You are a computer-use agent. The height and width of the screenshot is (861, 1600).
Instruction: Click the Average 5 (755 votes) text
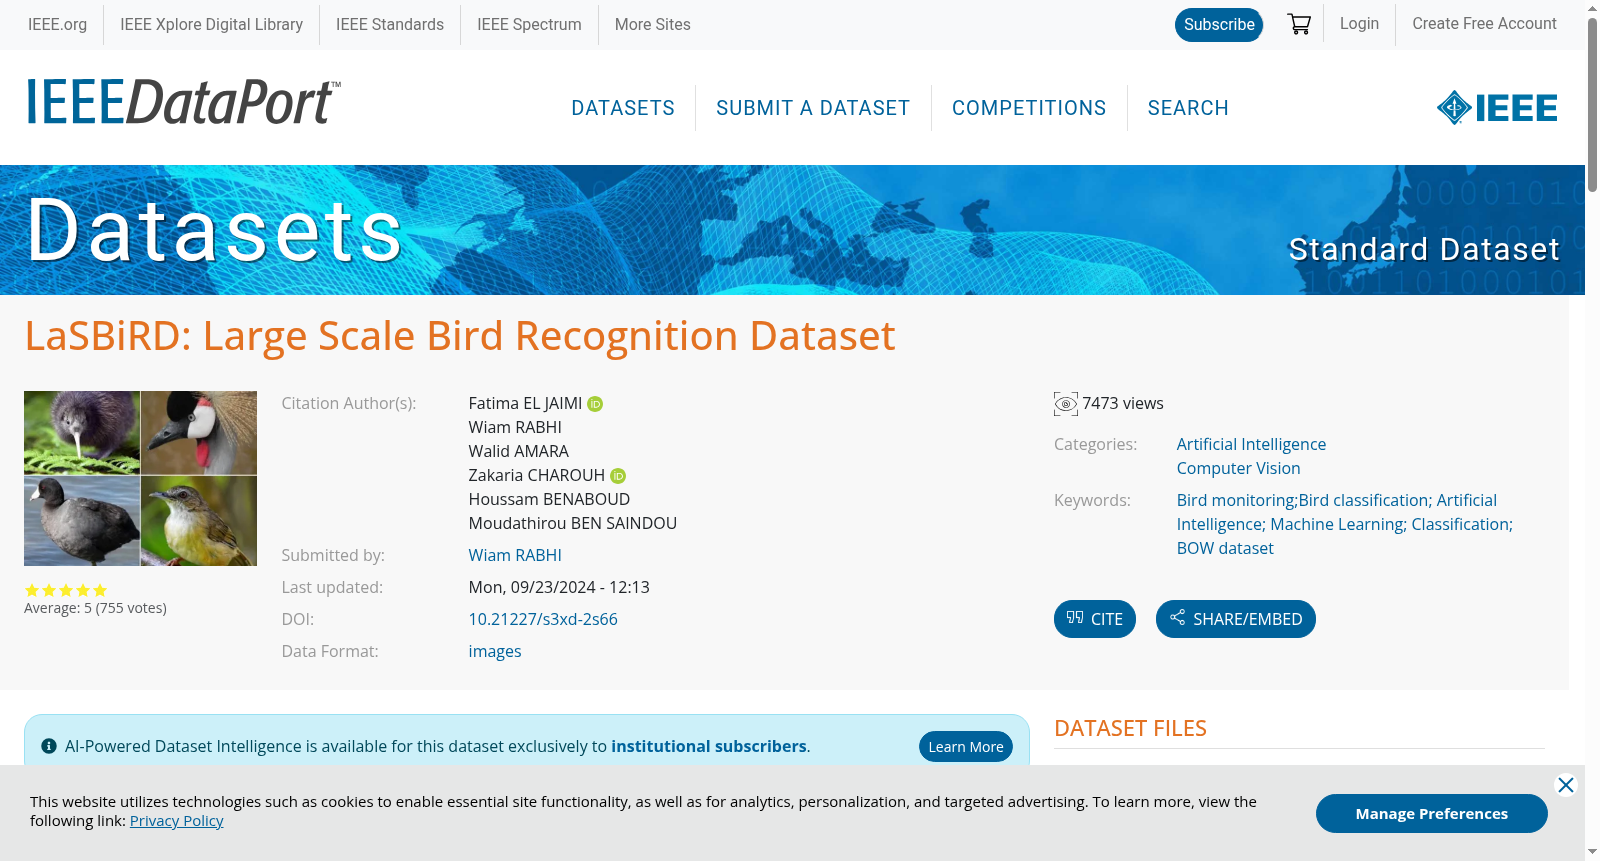tap(95, 608)
